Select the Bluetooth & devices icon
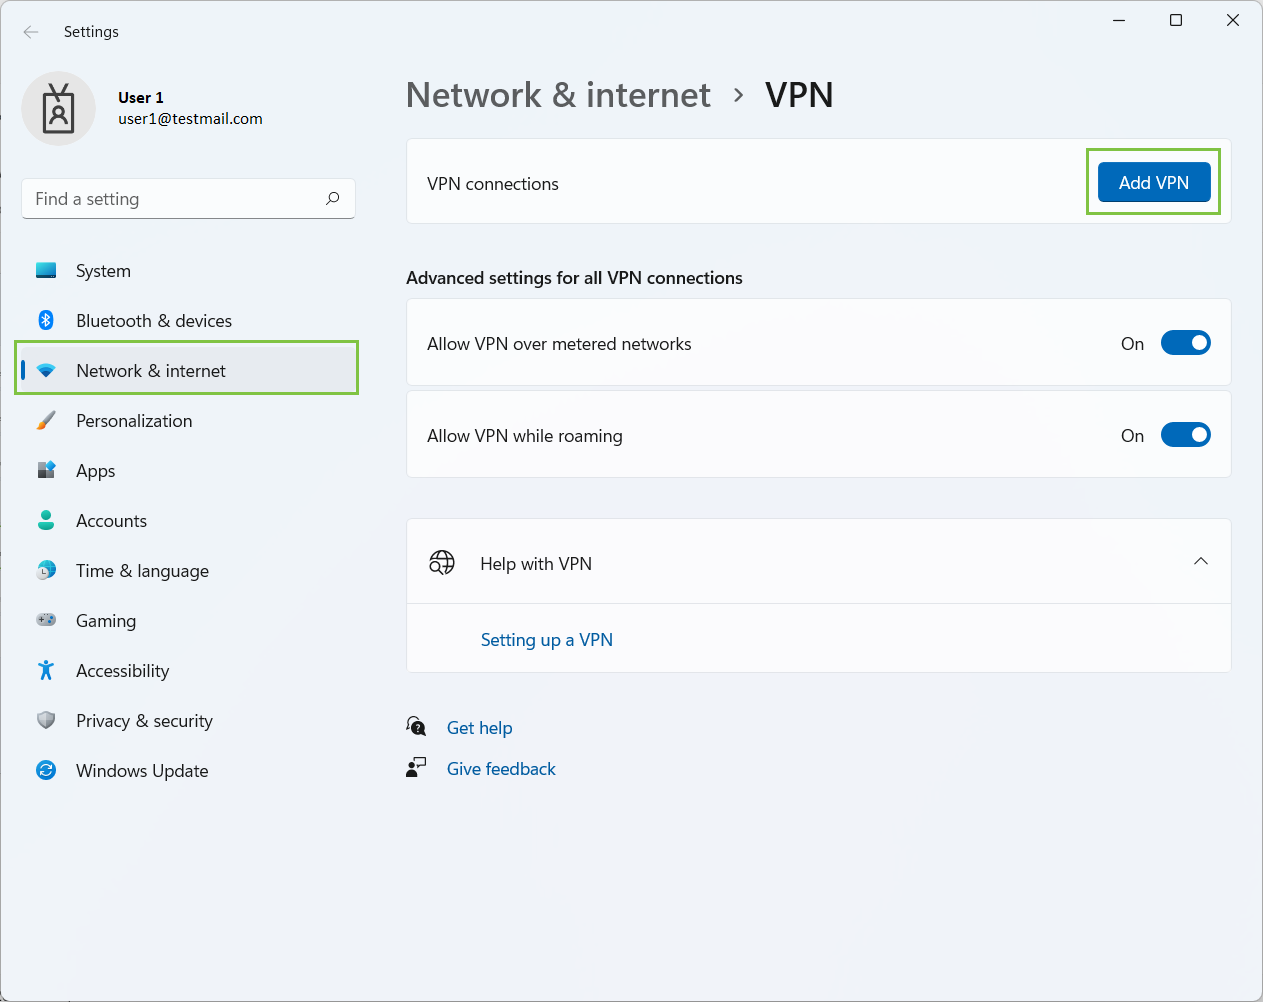1263x1002 pixels. 46,320
